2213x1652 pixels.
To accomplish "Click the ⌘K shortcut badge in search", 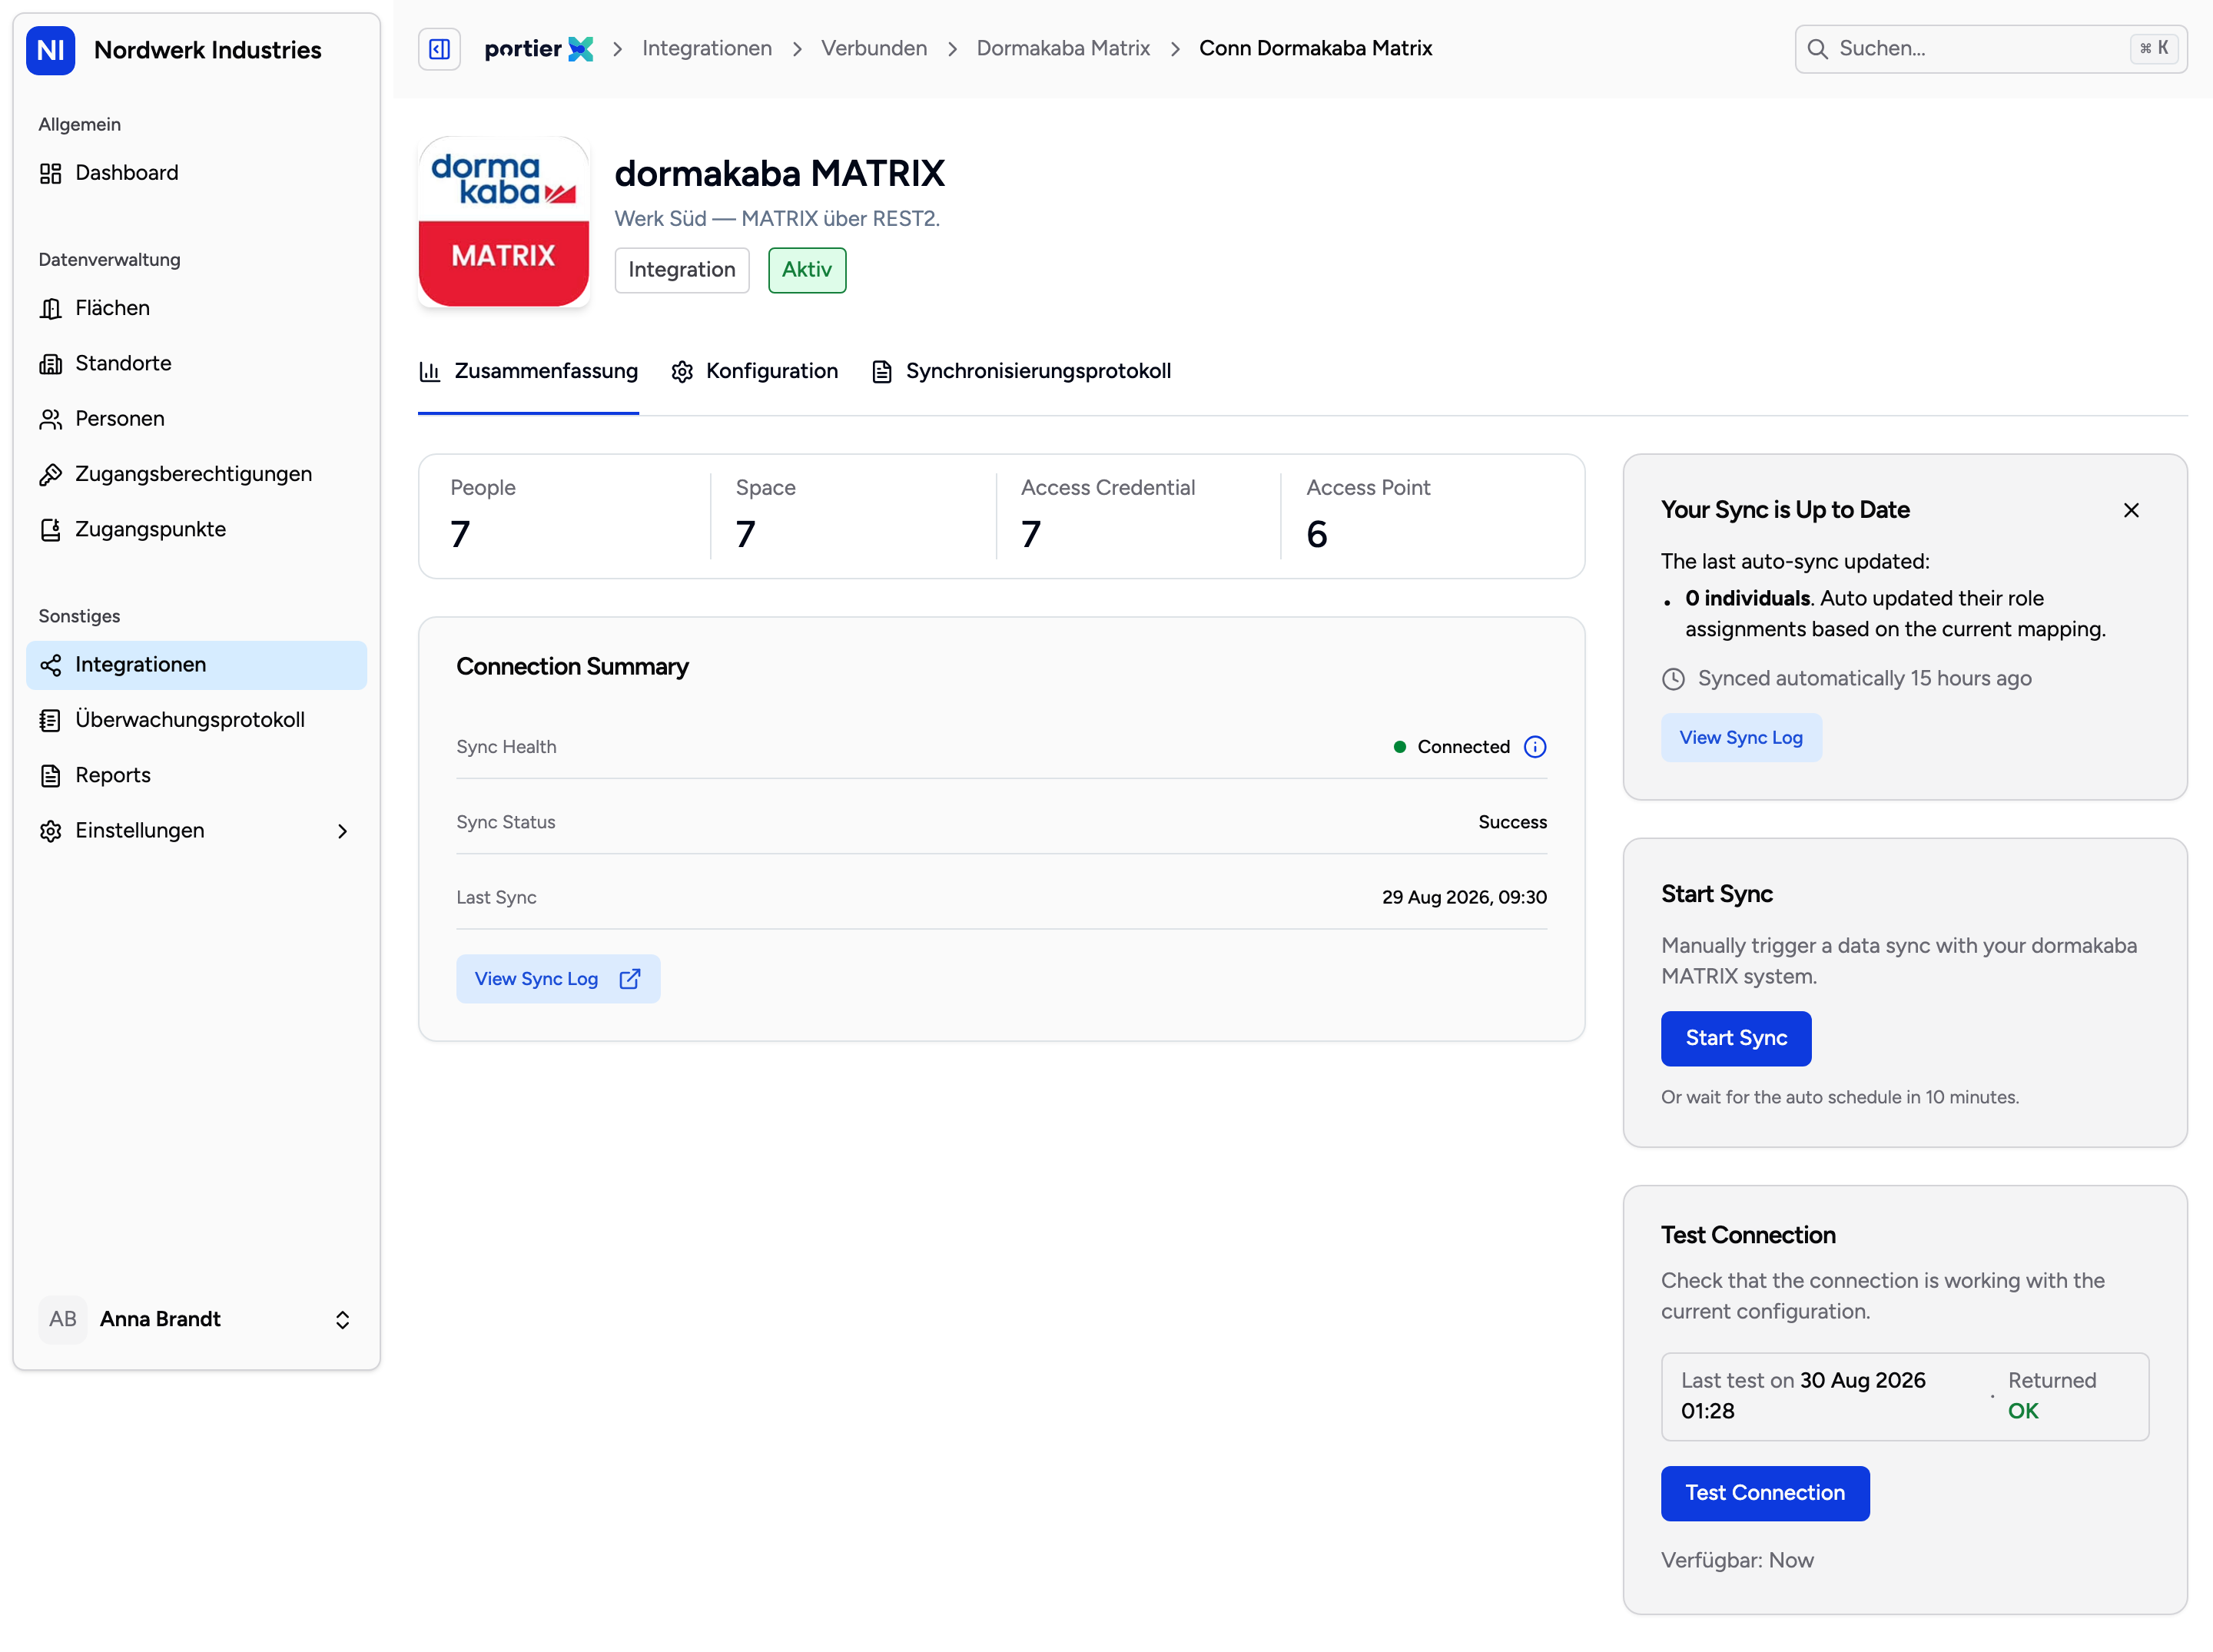I will (x=2153, y=48).
